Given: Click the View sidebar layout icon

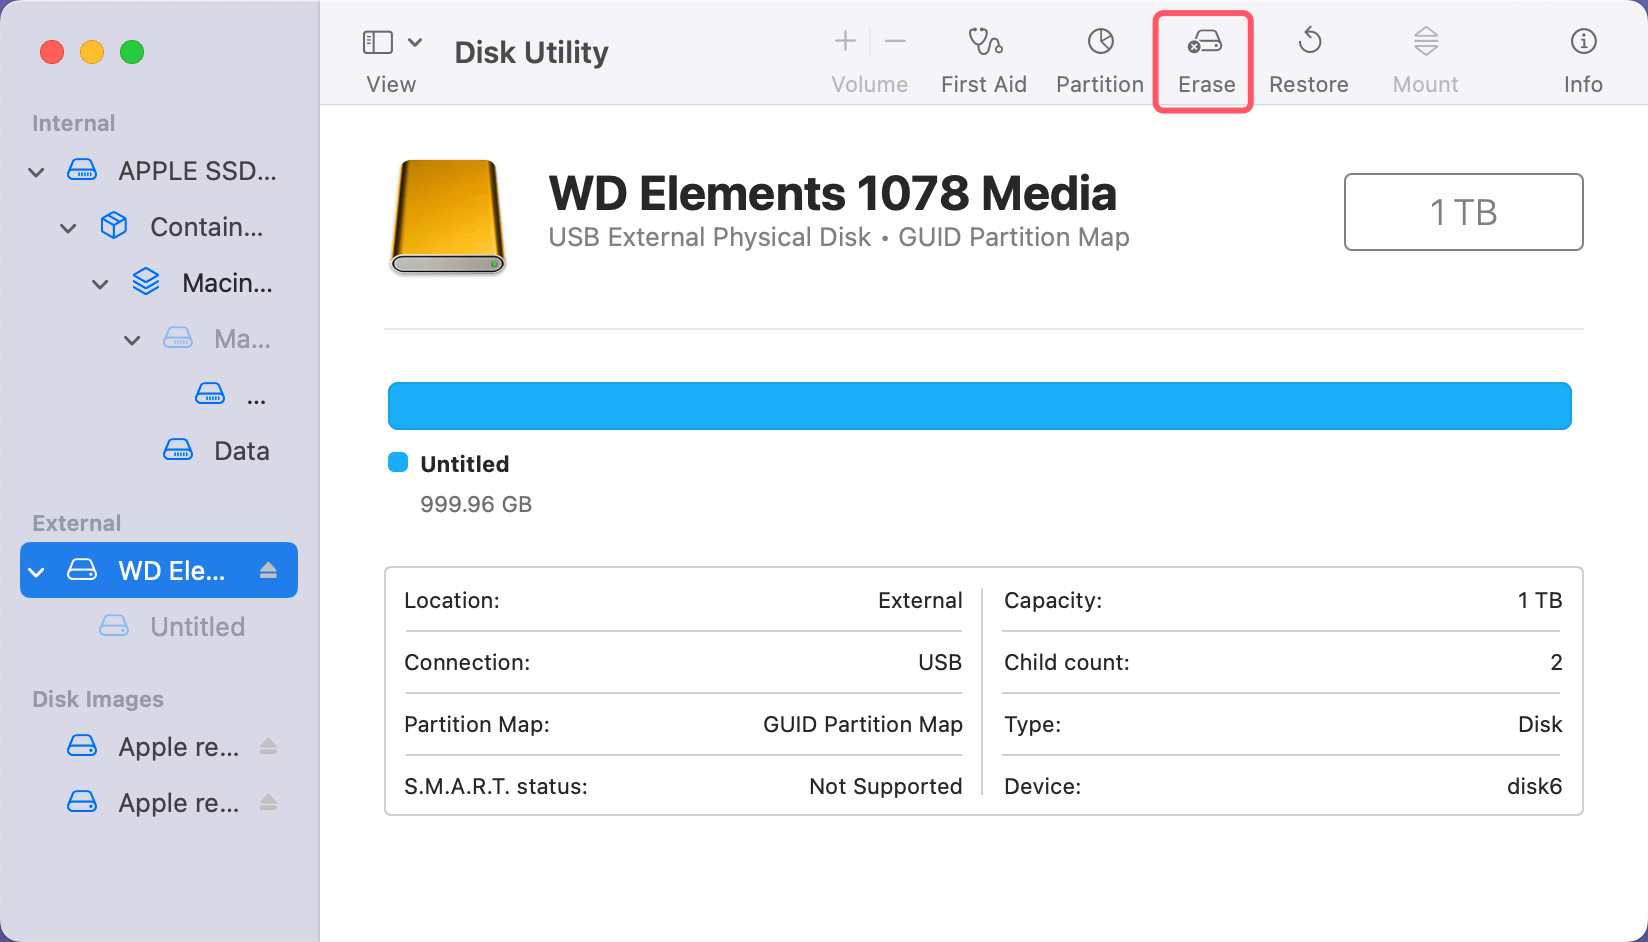Looking at the screenshot, I should [x=377, y=42].
